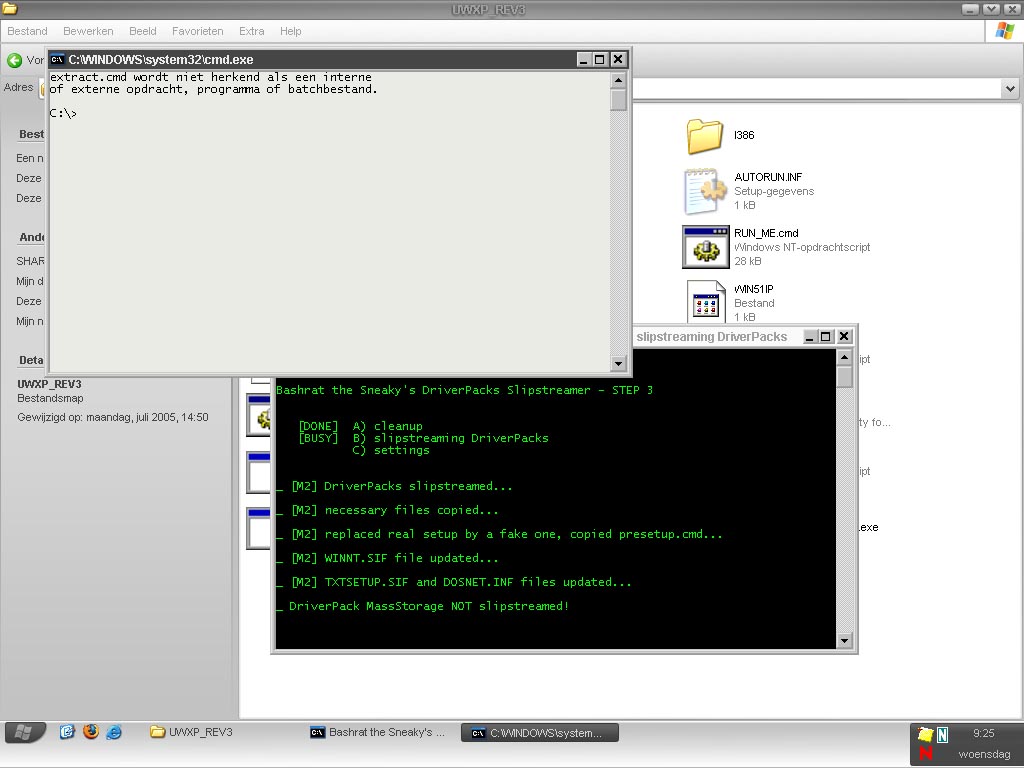Launch Internet Explorer from the quick launch bar
The width and height of the screenshot is (1024, 768).
point(114,731)
